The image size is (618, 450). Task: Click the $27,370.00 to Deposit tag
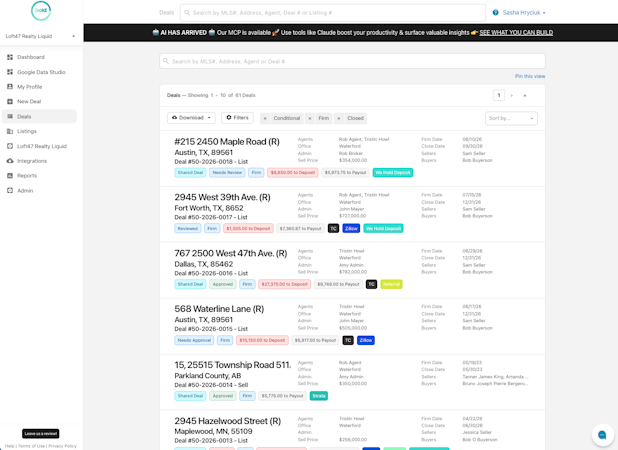coord(285,285)
